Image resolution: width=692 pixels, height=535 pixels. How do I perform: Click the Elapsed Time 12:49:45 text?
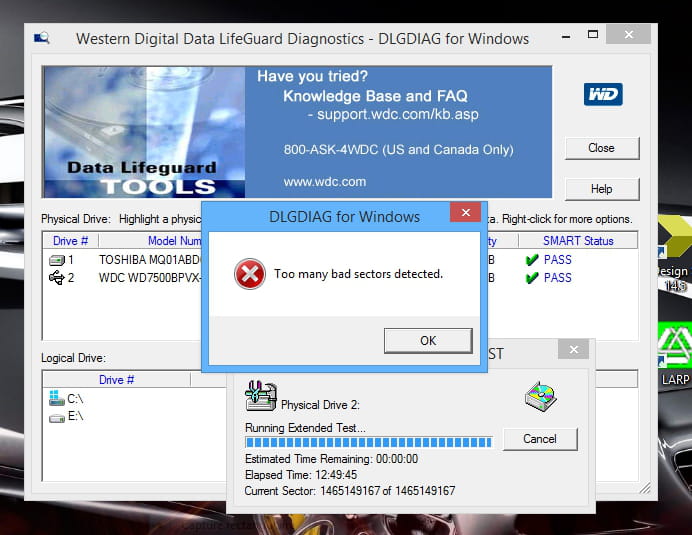301,475
